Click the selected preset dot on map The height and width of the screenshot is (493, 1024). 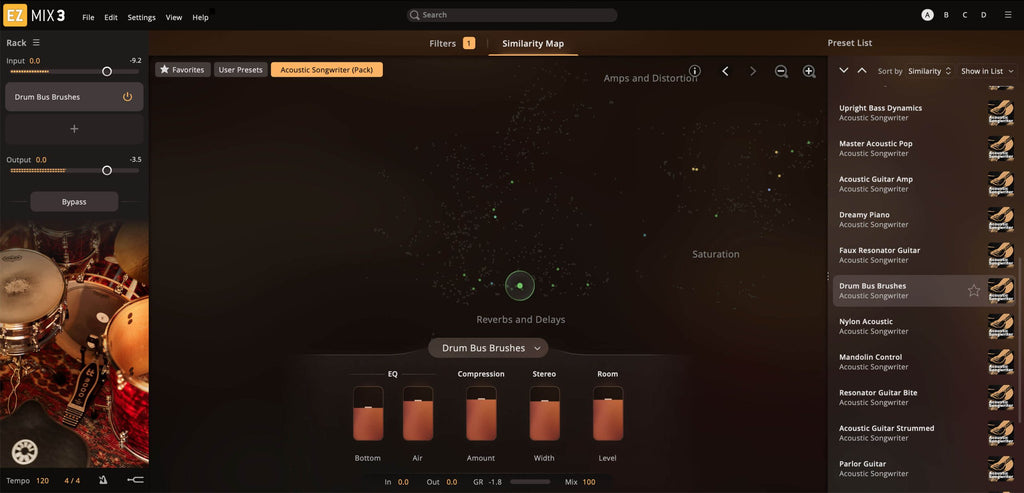tap(520, 285)
